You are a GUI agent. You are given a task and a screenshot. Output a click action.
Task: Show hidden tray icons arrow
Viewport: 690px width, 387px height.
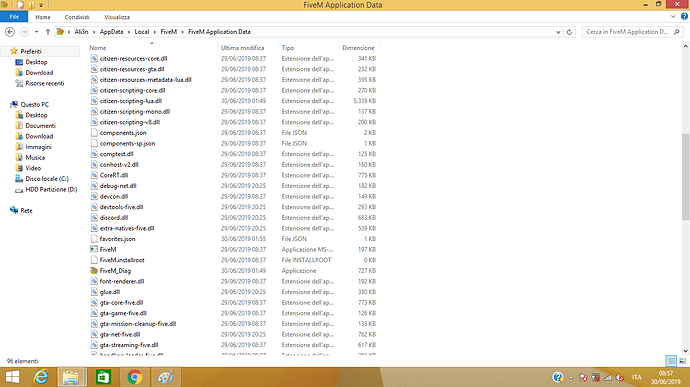point(571,377)
